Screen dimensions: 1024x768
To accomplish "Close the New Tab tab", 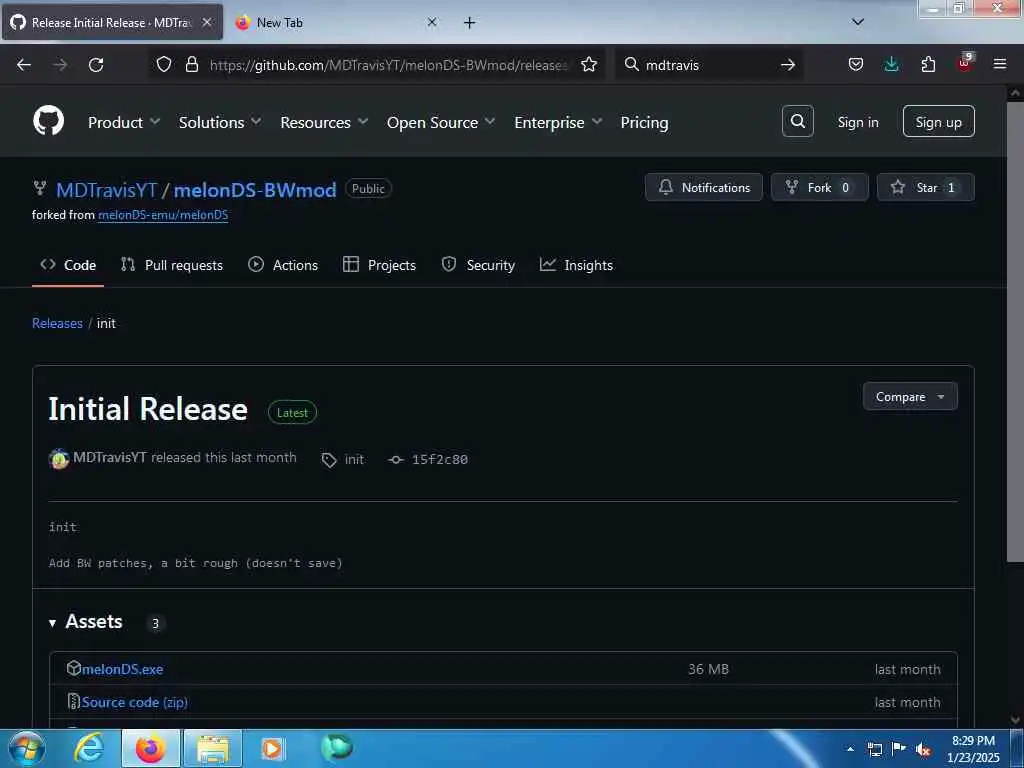I will point(432,22).
